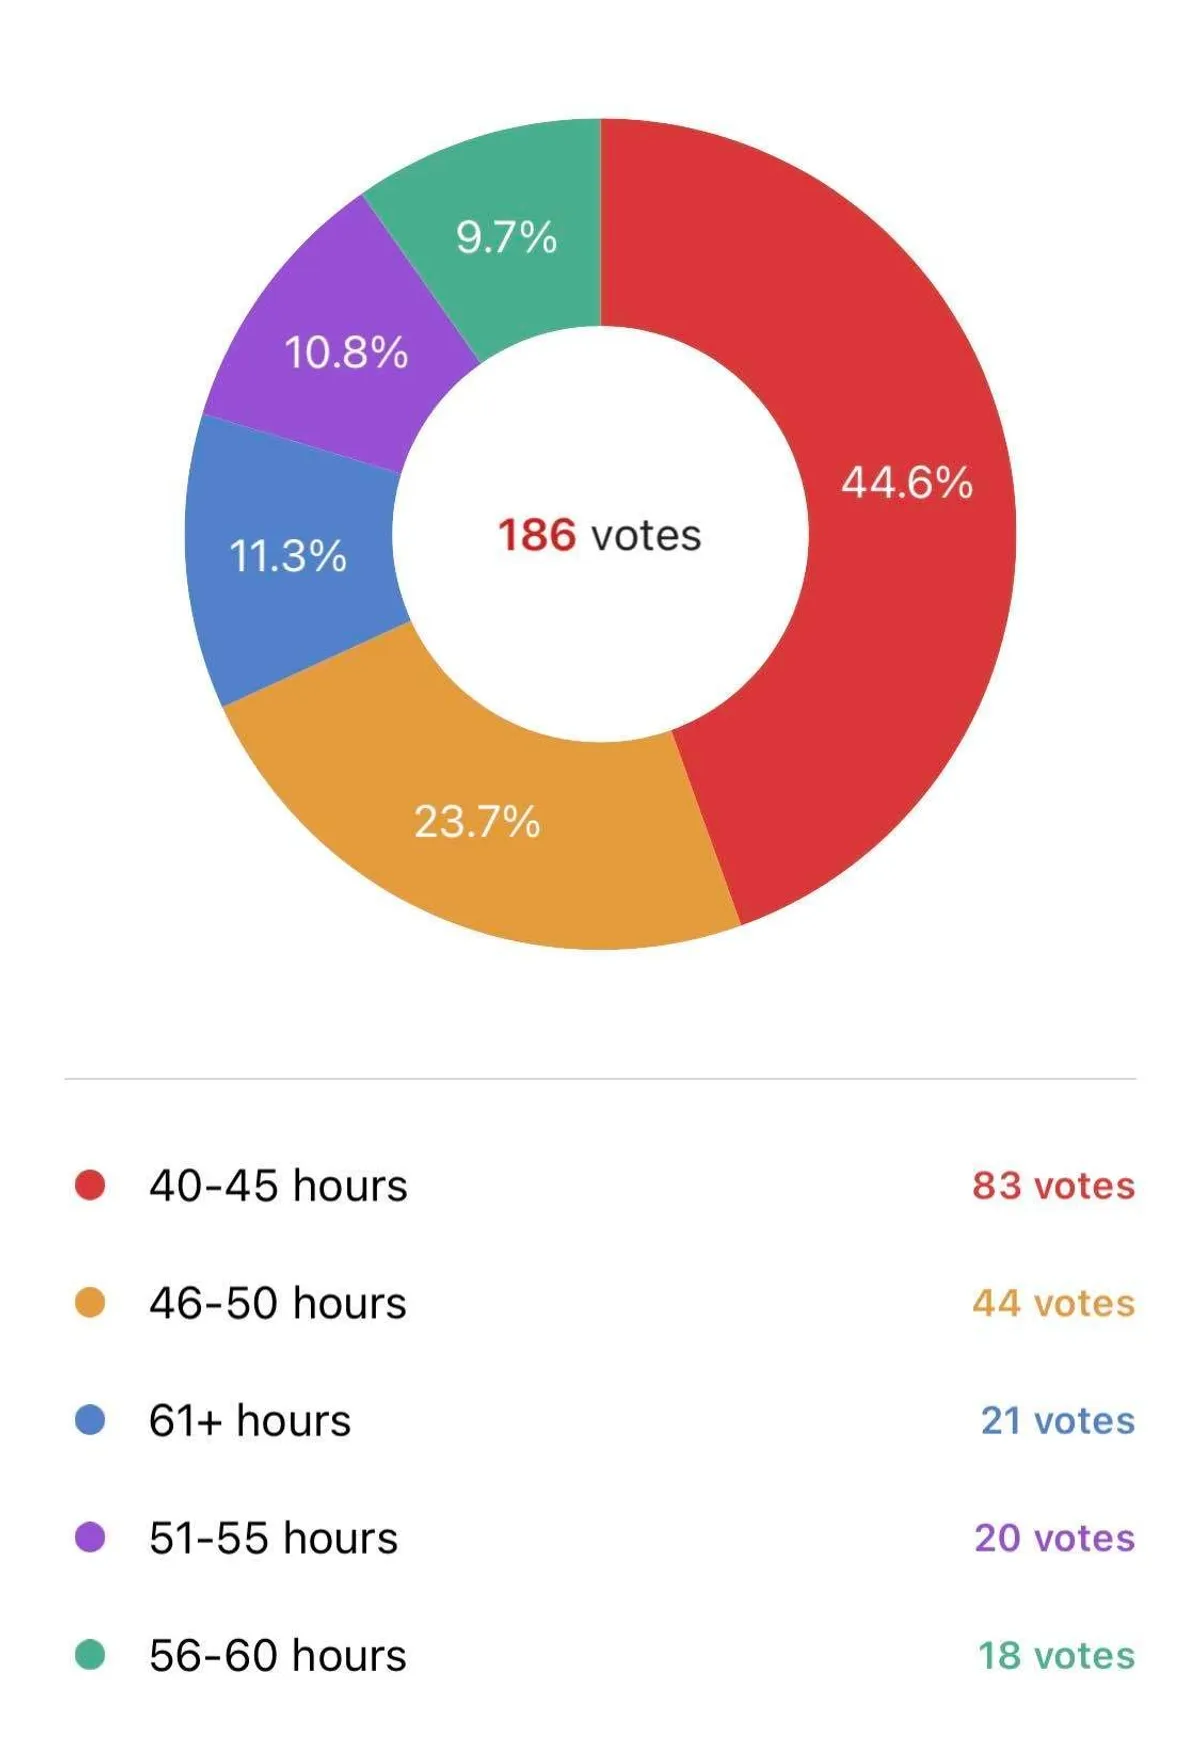Screen dimensions: 1200x1744
Task: Click the purple legend dot for 51-55 hours
Action: coord(90,1537)
